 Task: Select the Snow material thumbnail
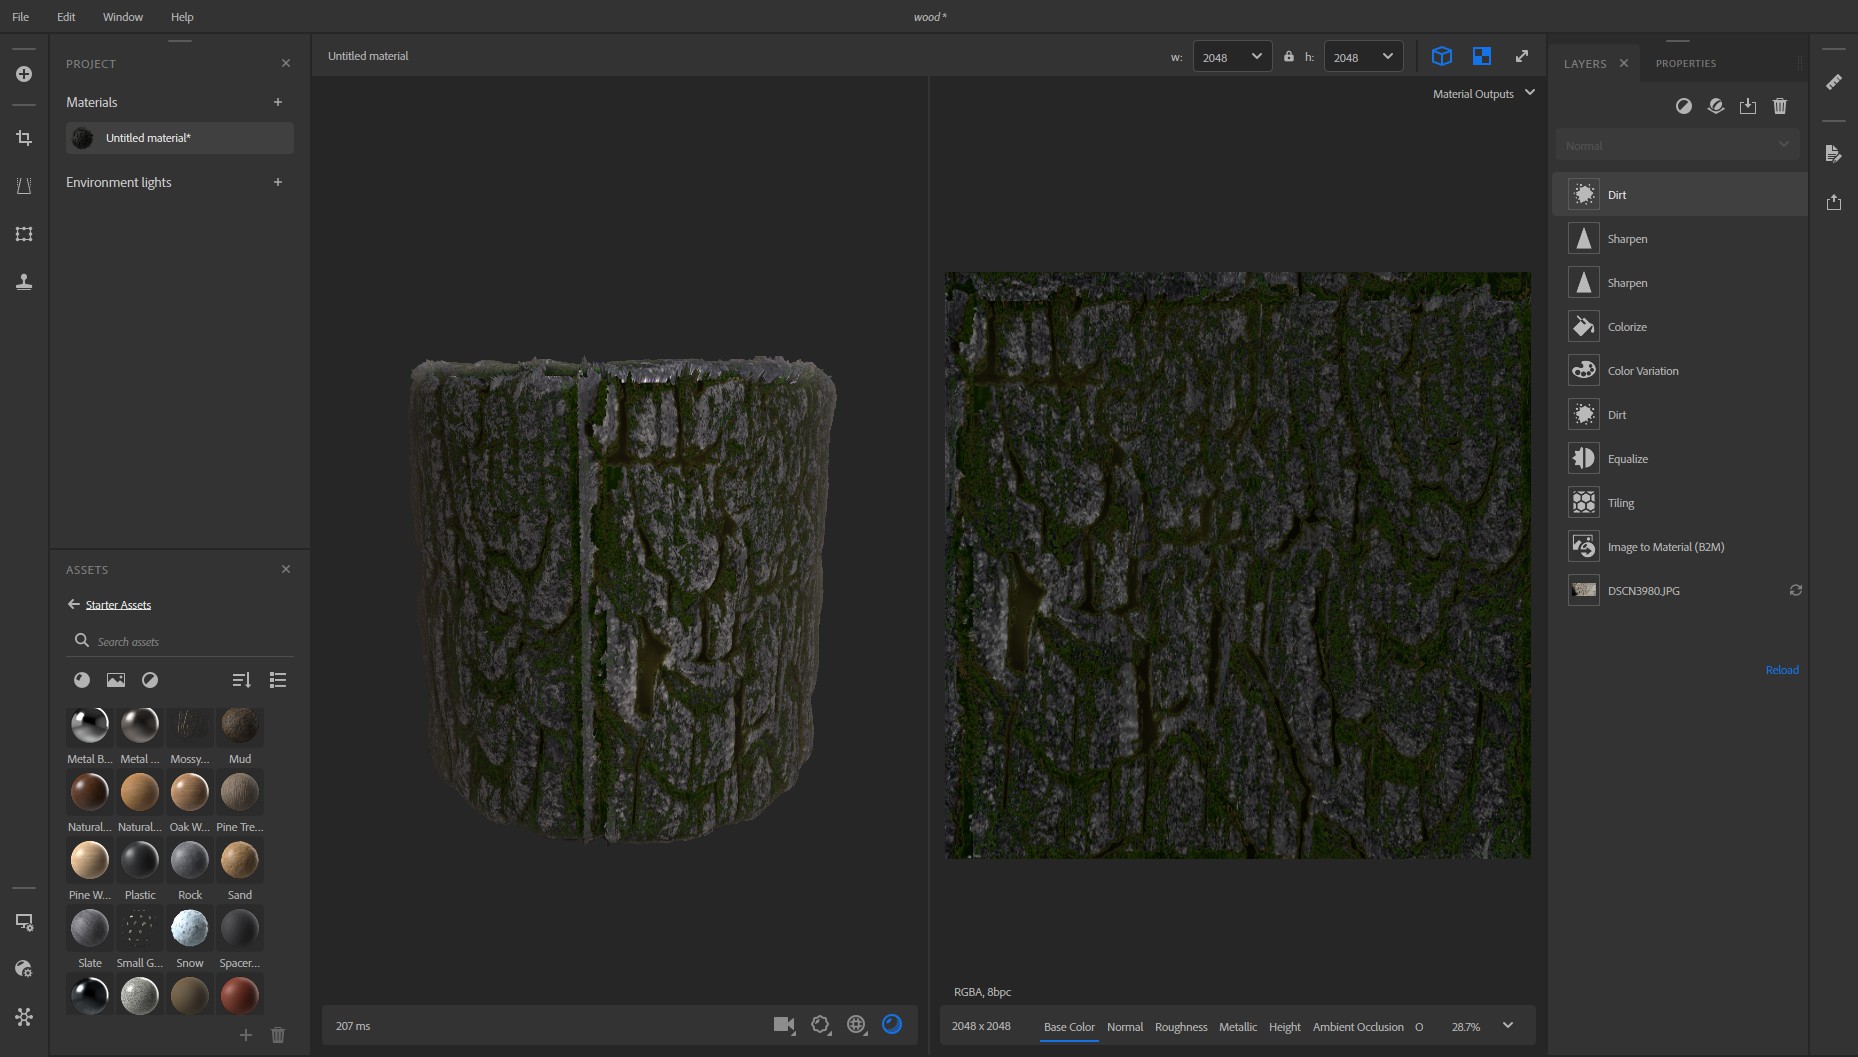(x=189, y=928)
